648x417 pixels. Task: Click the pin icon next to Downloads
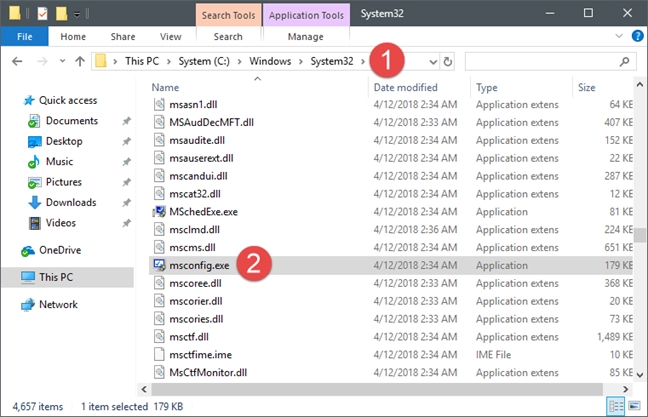(x=126, y=203)
